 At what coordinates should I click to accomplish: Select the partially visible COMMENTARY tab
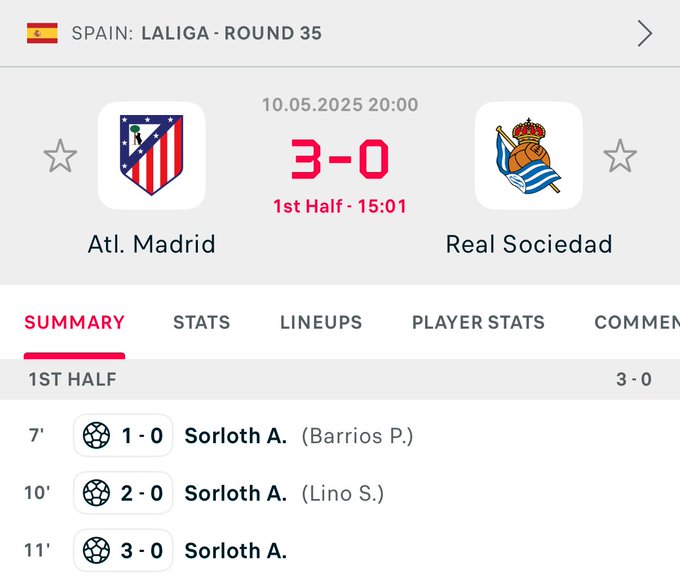[637, 322]
